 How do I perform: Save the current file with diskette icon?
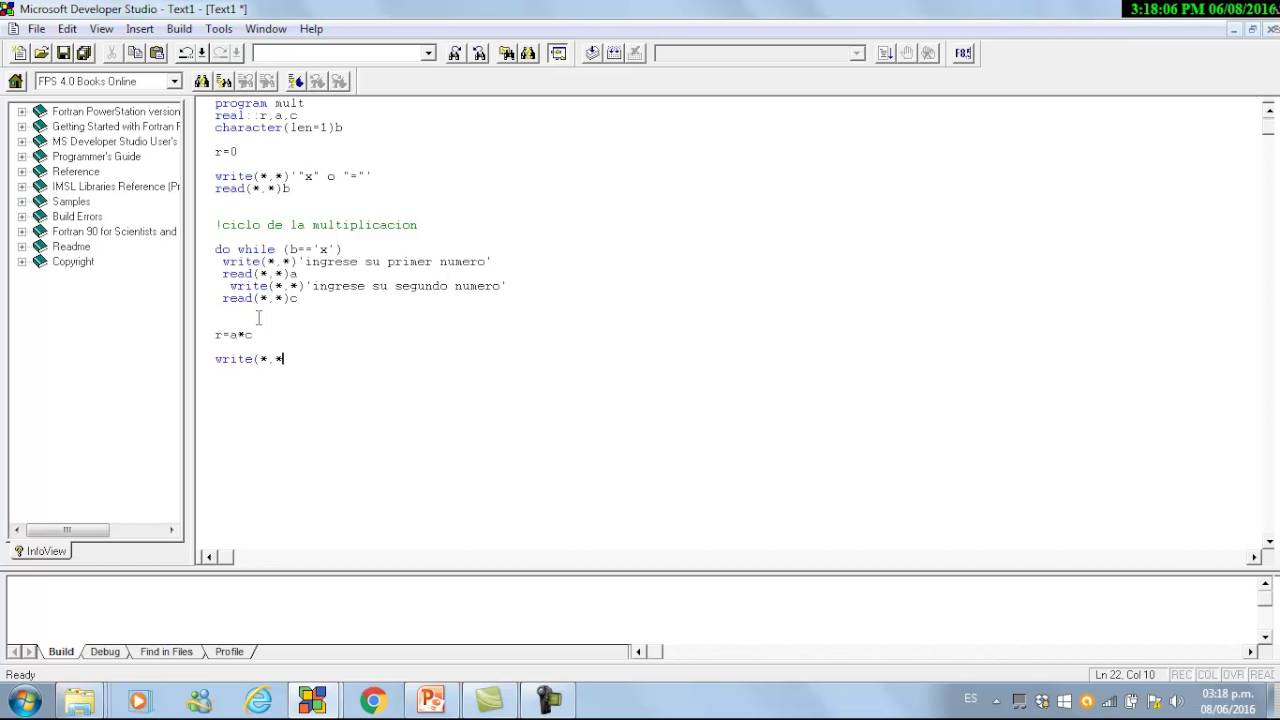pos(64,53)
